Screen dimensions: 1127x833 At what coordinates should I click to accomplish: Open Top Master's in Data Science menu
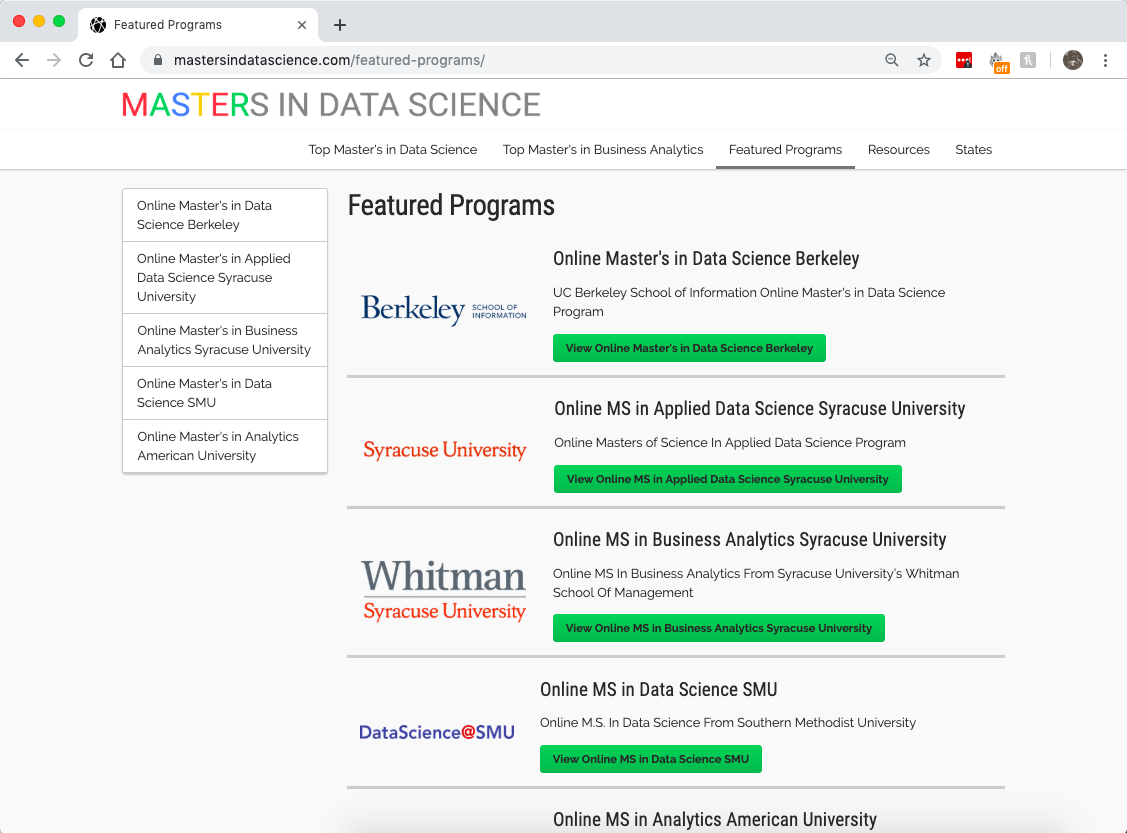(x=393, y=150)
